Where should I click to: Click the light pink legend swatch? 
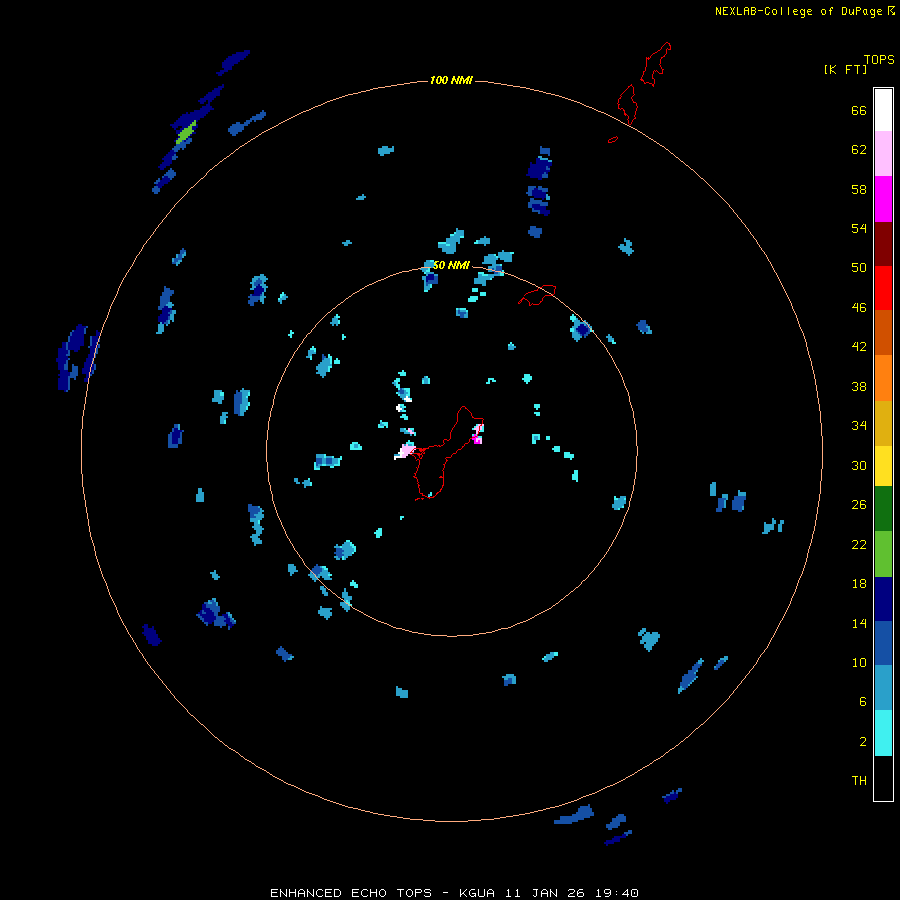(883, 154)
